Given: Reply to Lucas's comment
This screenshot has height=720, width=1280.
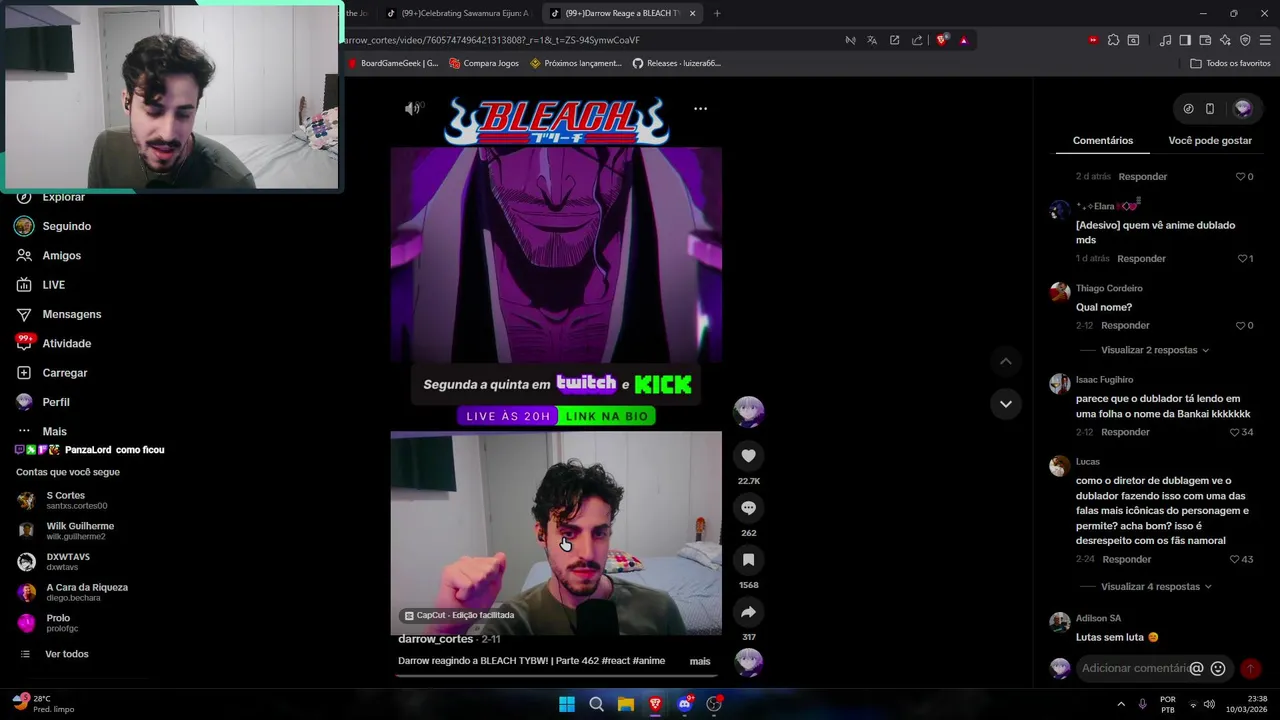Looking at the screenshot, I should pyautogui.click(x=1127, y=560).
